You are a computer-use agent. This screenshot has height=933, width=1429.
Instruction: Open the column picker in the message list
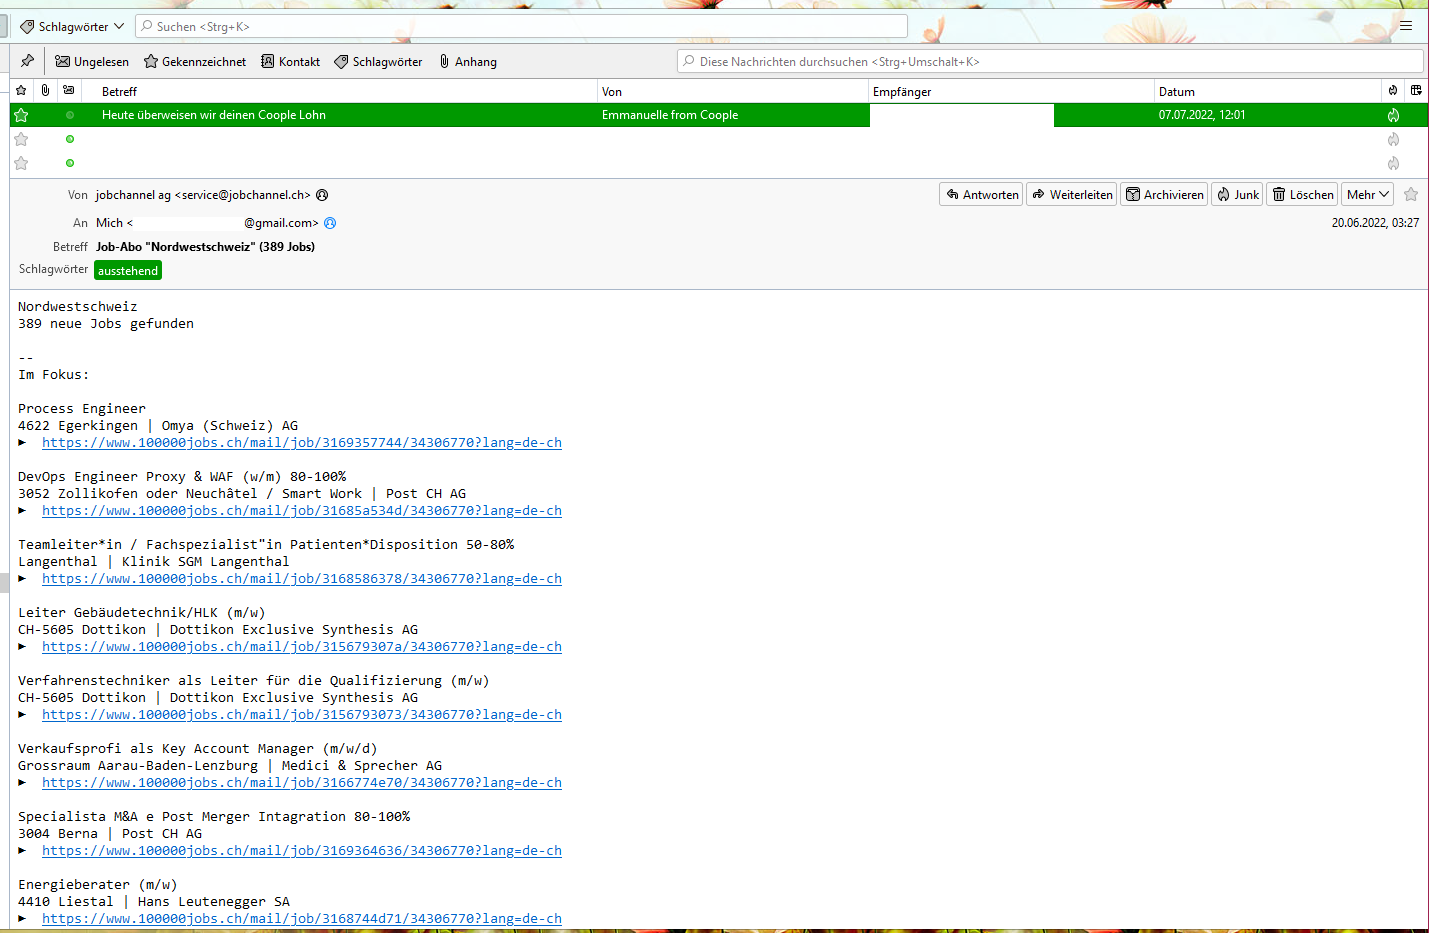pos(1416,91)
